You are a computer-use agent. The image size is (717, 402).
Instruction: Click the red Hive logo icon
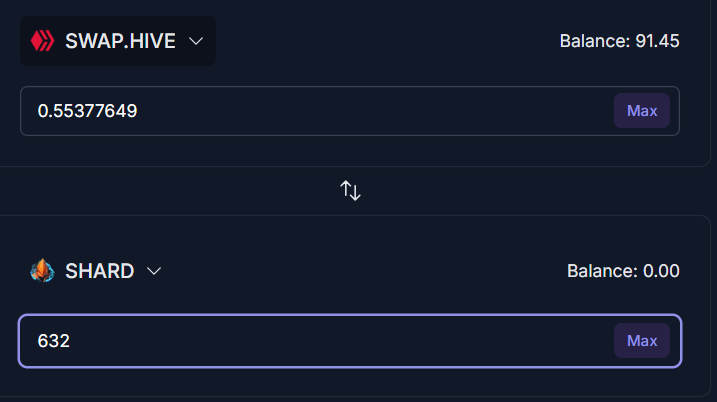click(x=42, y=41)
